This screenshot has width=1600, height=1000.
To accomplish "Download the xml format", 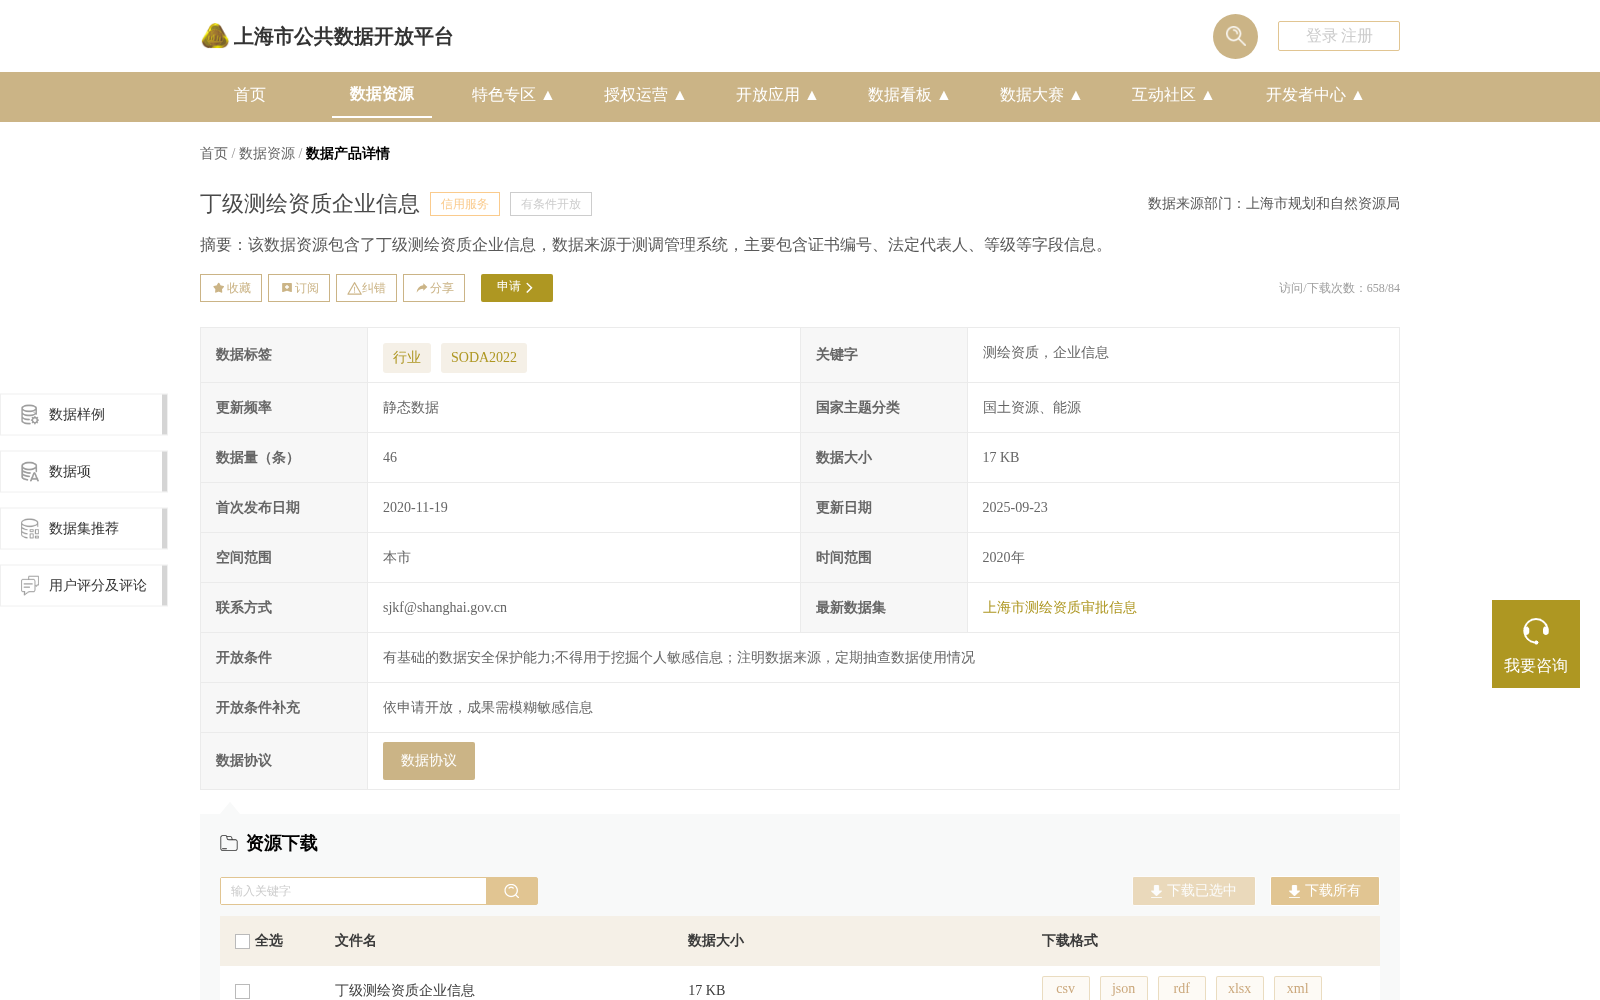I will pyautogui.click(x=1298, y=988).
